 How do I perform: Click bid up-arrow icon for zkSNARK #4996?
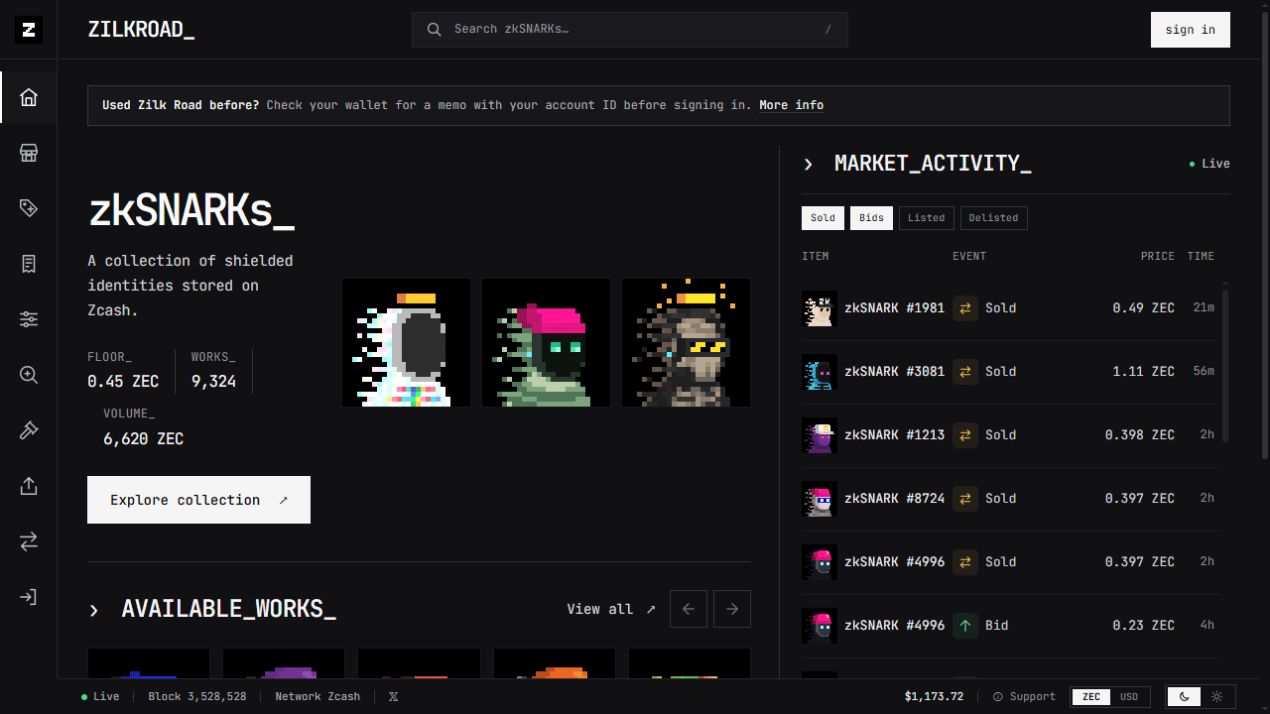(965, 625)
